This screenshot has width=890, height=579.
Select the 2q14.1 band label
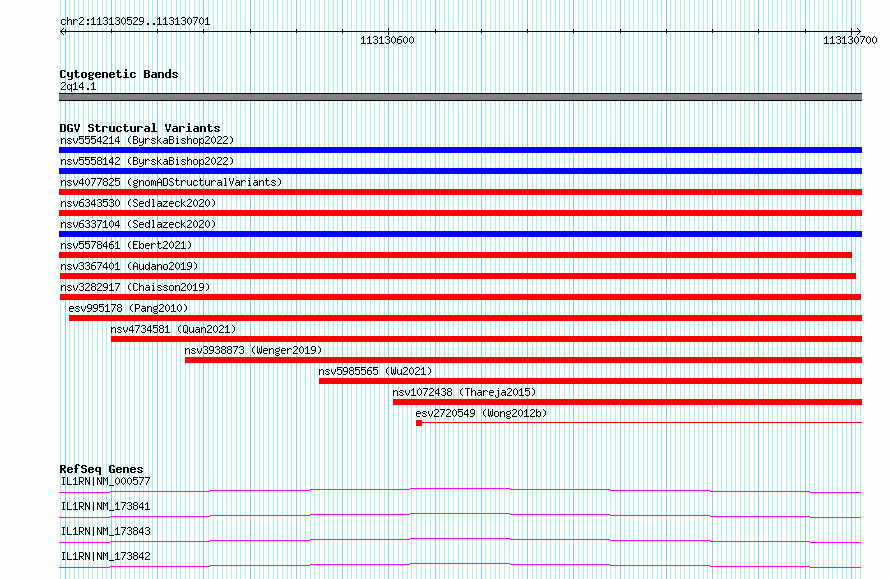click(x=78, y=86)
